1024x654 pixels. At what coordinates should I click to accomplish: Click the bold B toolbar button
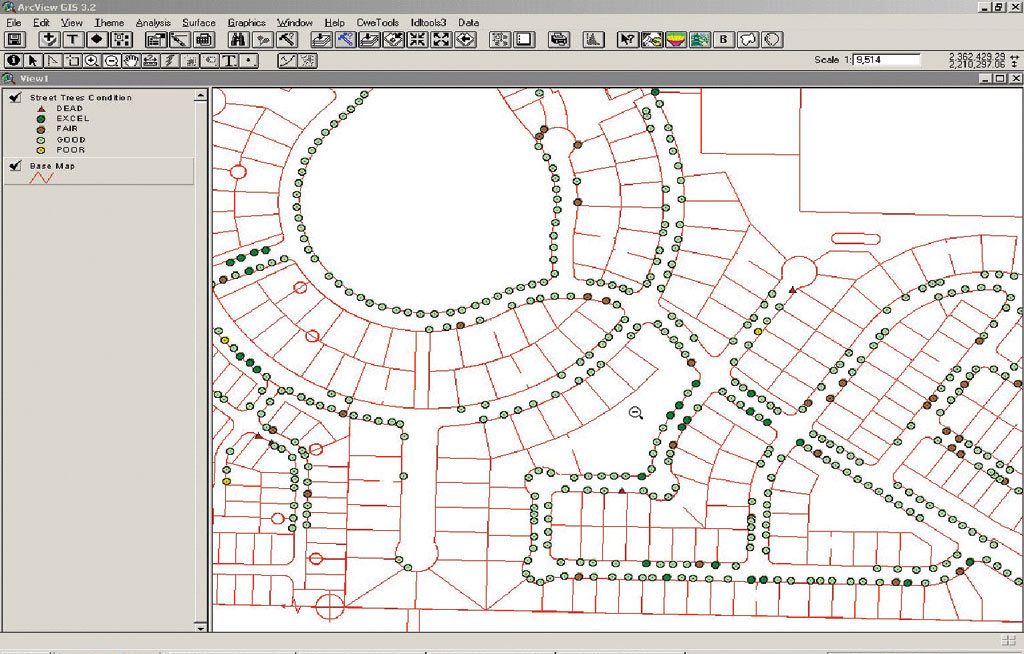click(x=724, y=40)
